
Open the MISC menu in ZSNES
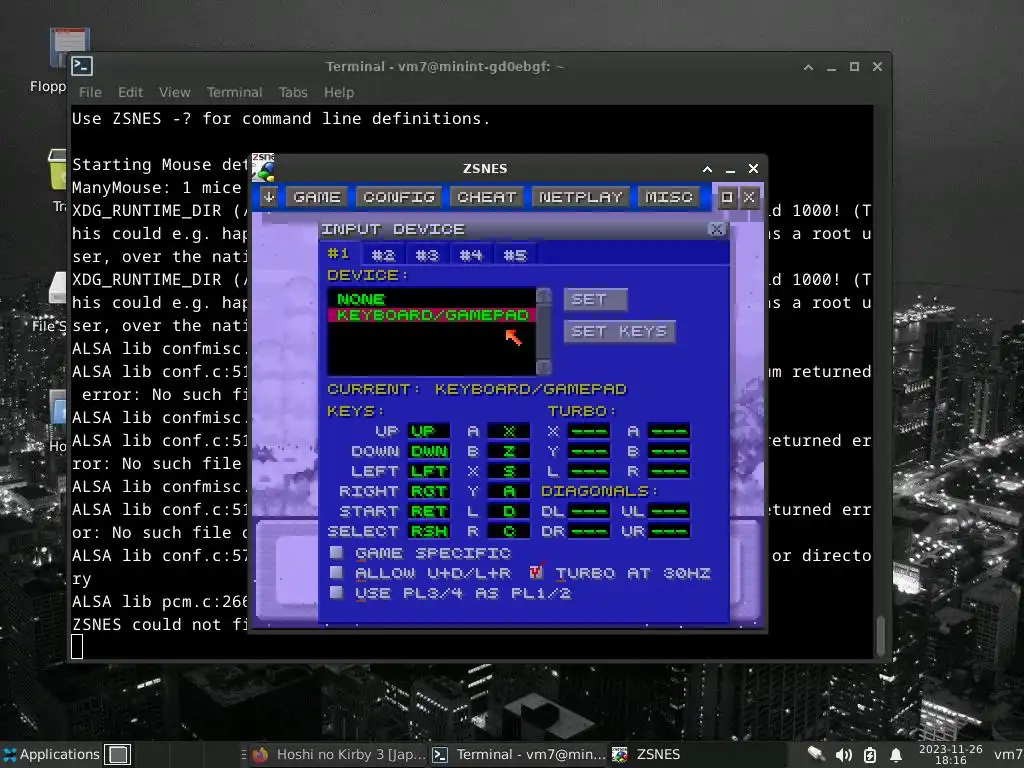tap(669, 197)
